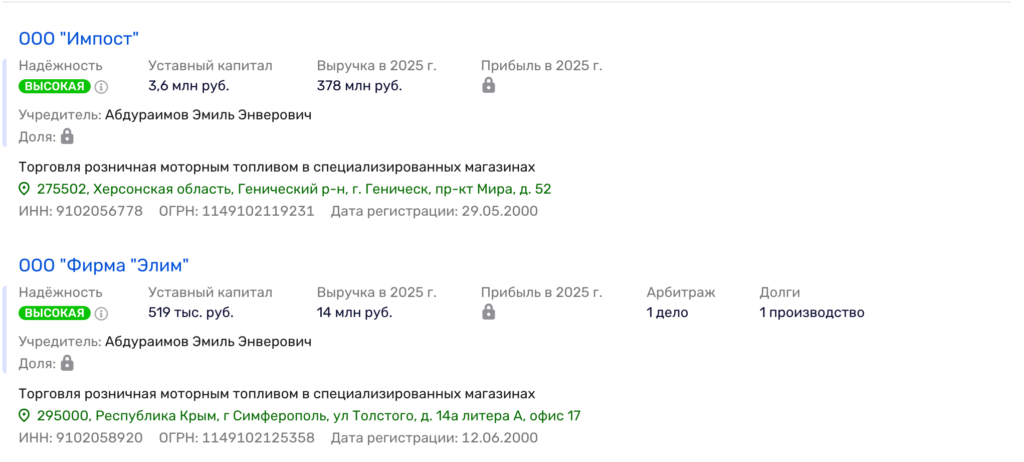Click the profit lock icon for Фирма Элим
Screen dimensions: 1024x462
click(x=488, y=312)
